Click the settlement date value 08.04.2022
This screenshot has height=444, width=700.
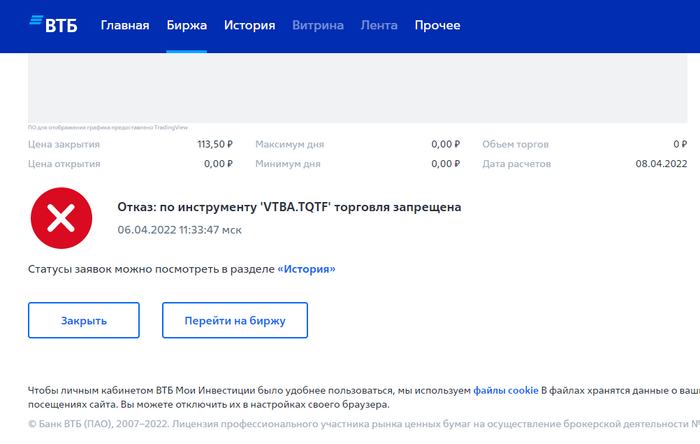point(661,164)
